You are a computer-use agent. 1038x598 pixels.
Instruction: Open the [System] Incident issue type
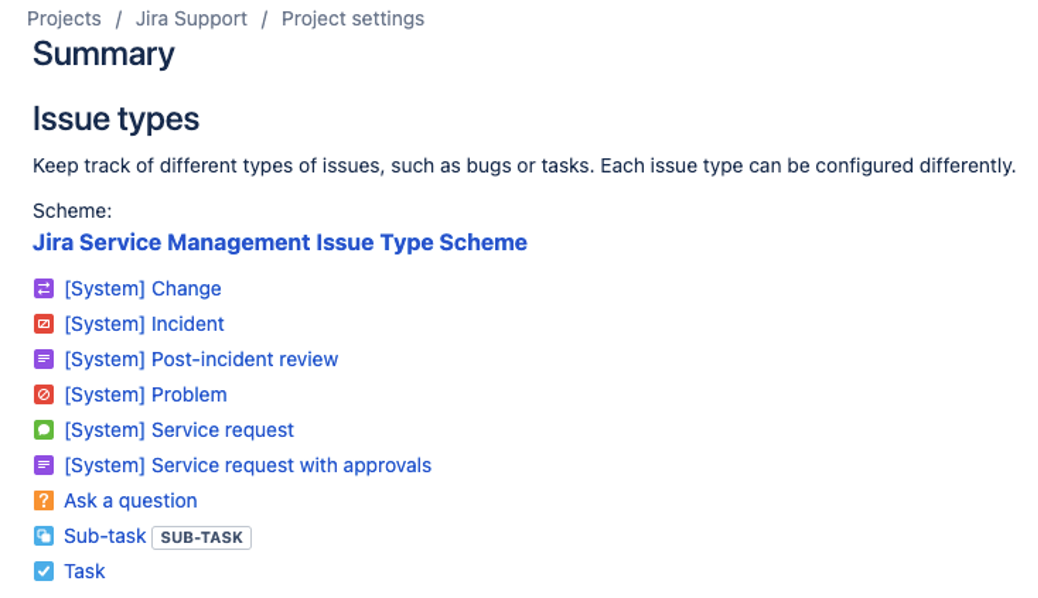coord(142,323)
